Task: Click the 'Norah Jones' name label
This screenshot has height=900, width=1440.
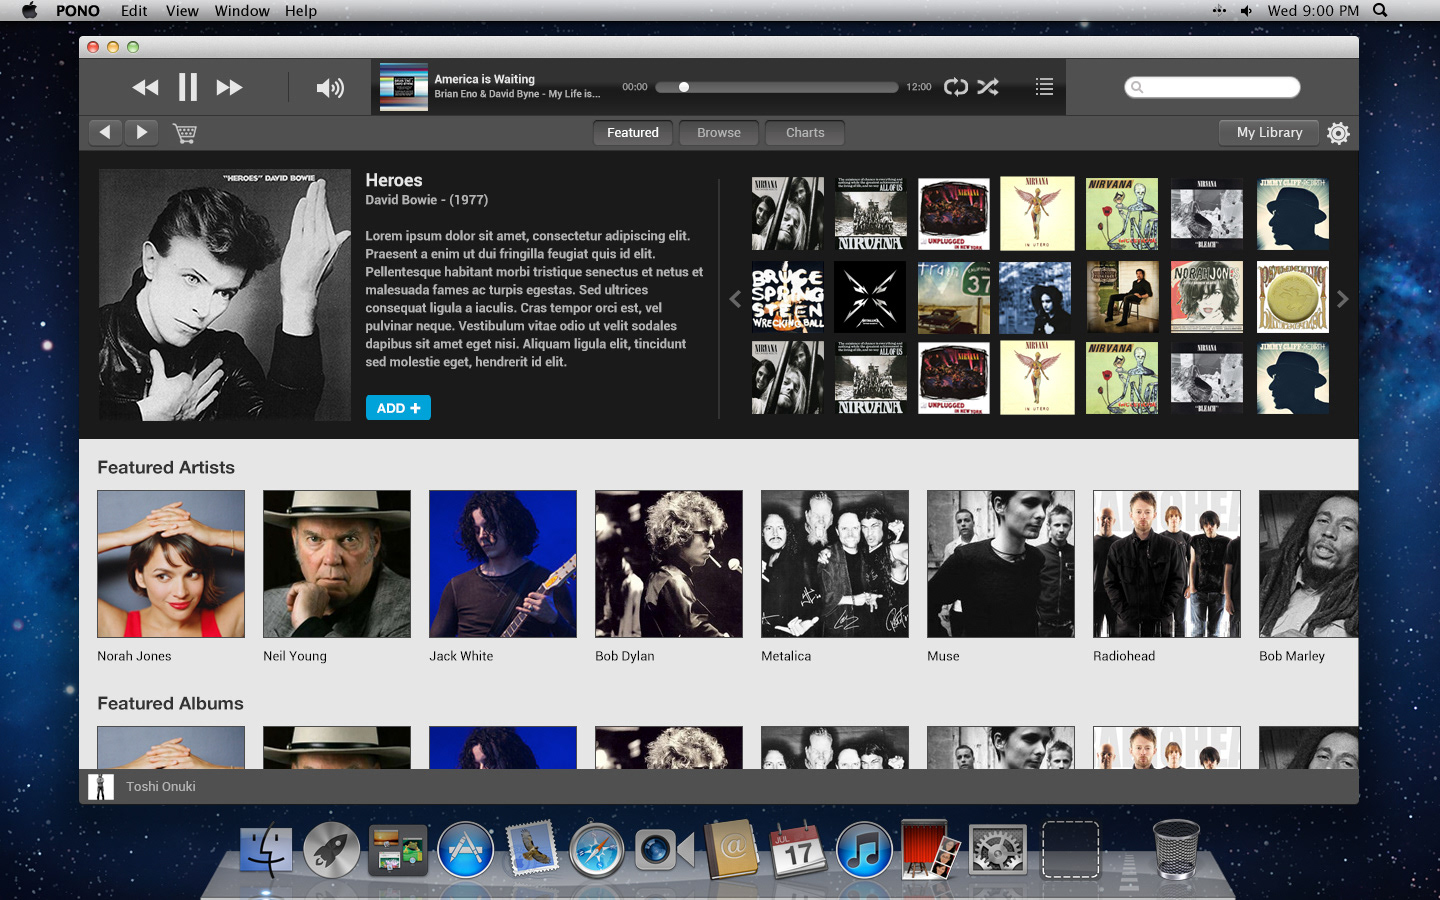Action: [134, 656]
